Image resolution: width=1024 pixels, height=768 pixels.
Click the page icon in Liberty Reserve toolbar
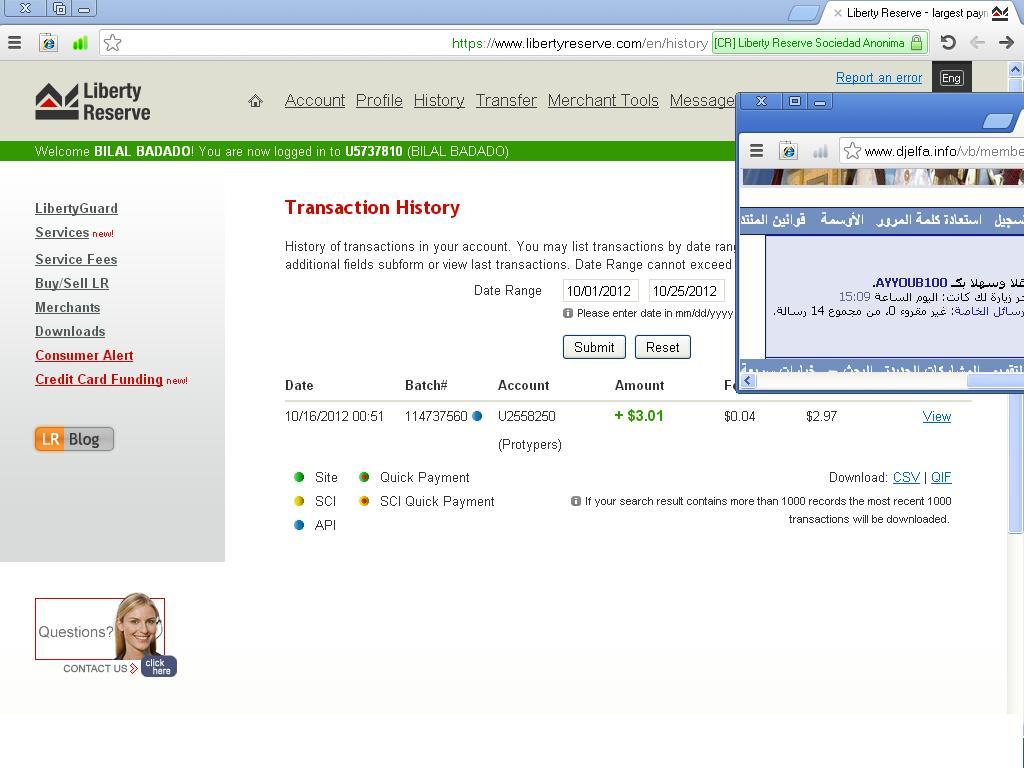tap(48, 43)
